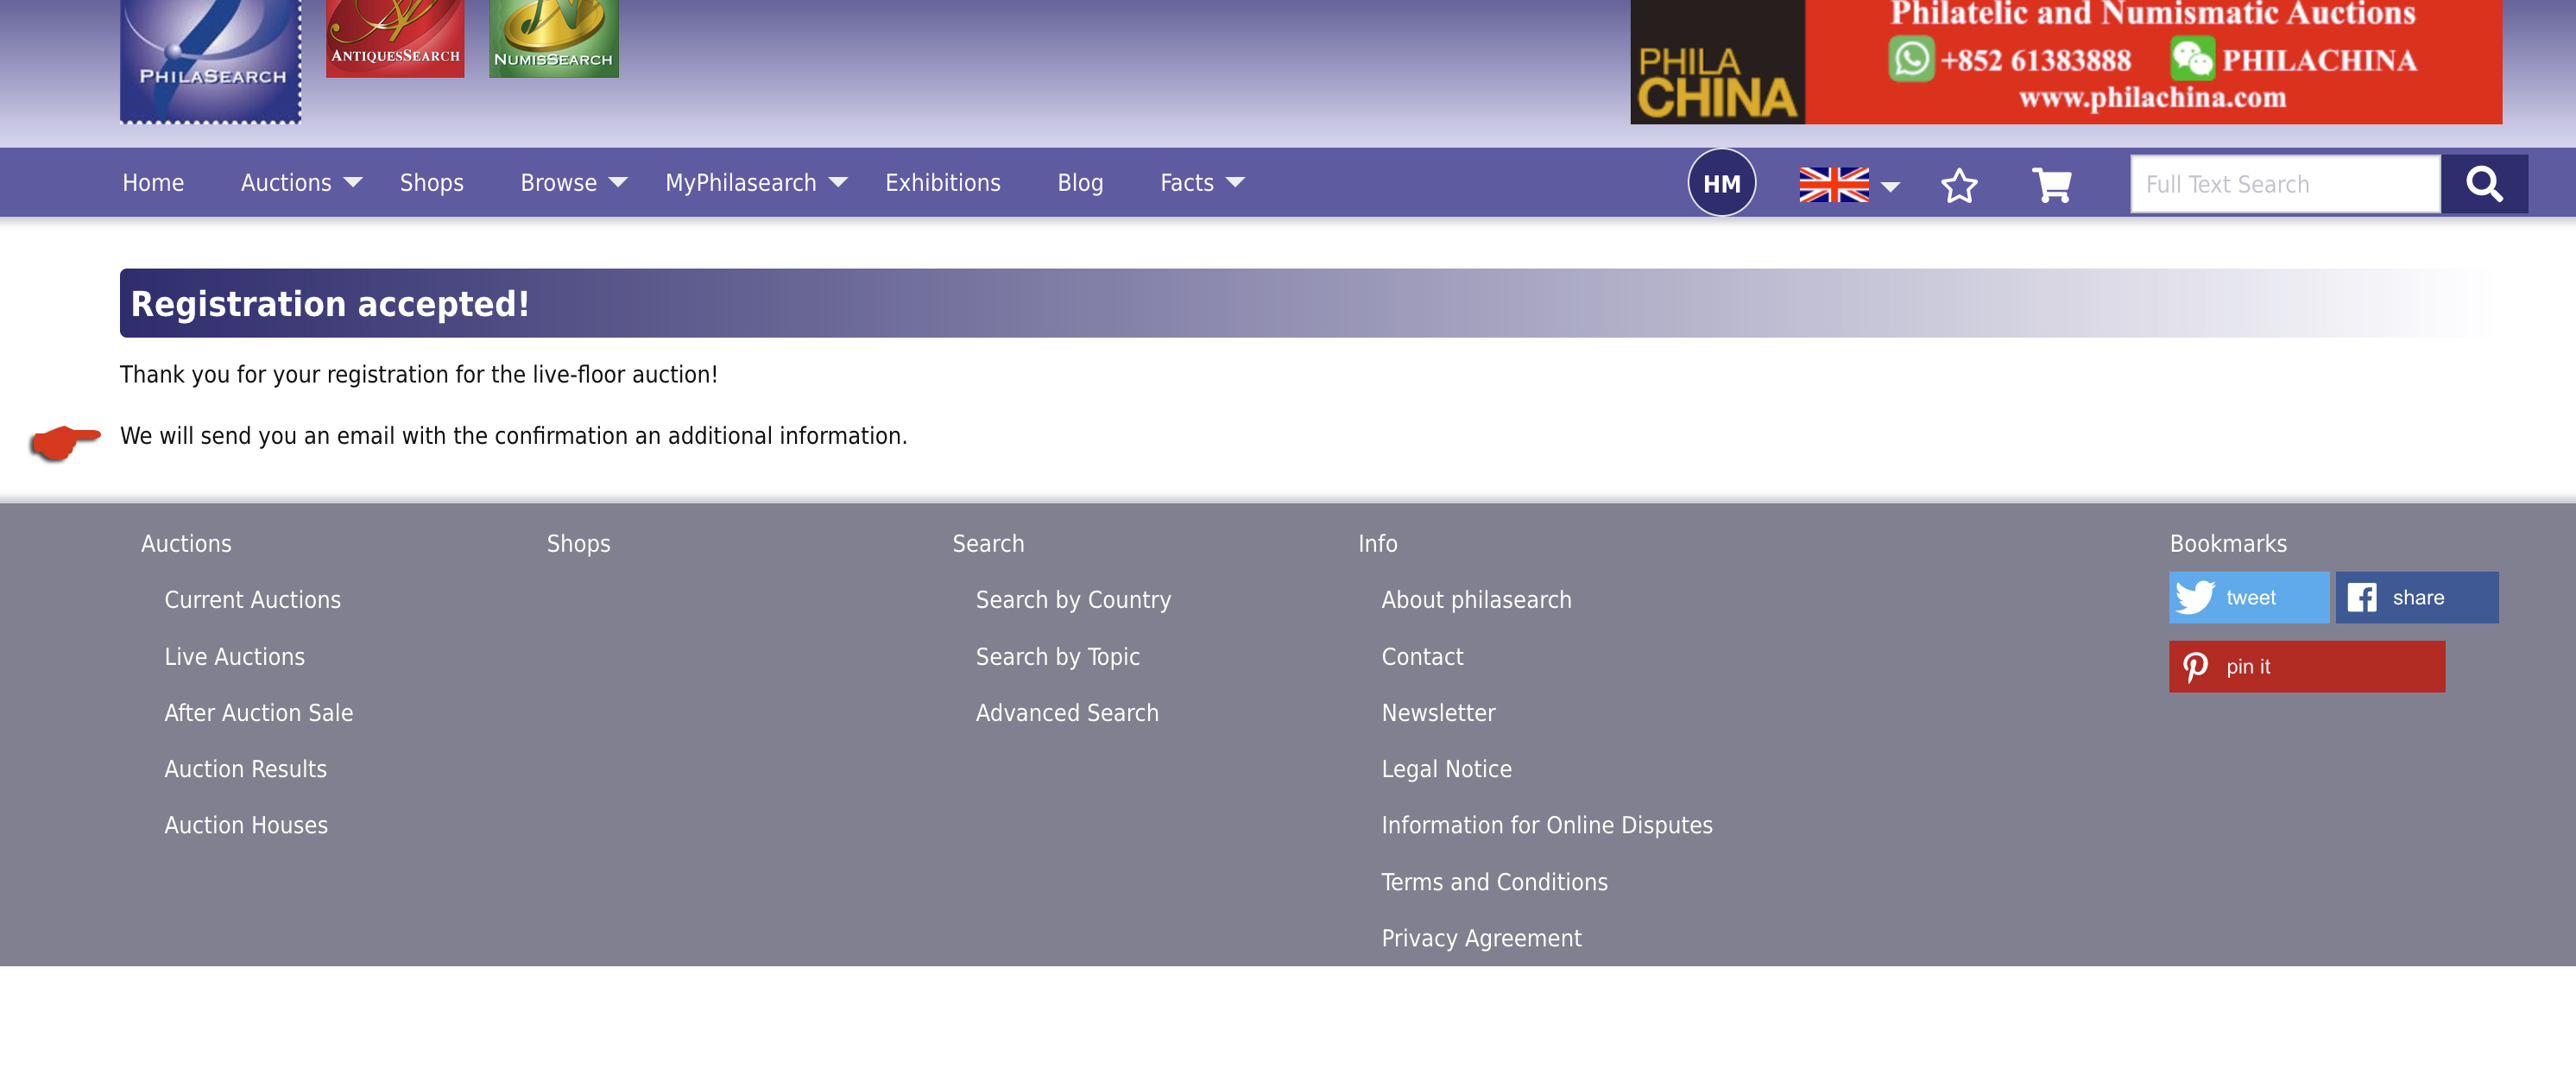
Task: Open the shopping cart icon
Action: tap(2051, 185)
